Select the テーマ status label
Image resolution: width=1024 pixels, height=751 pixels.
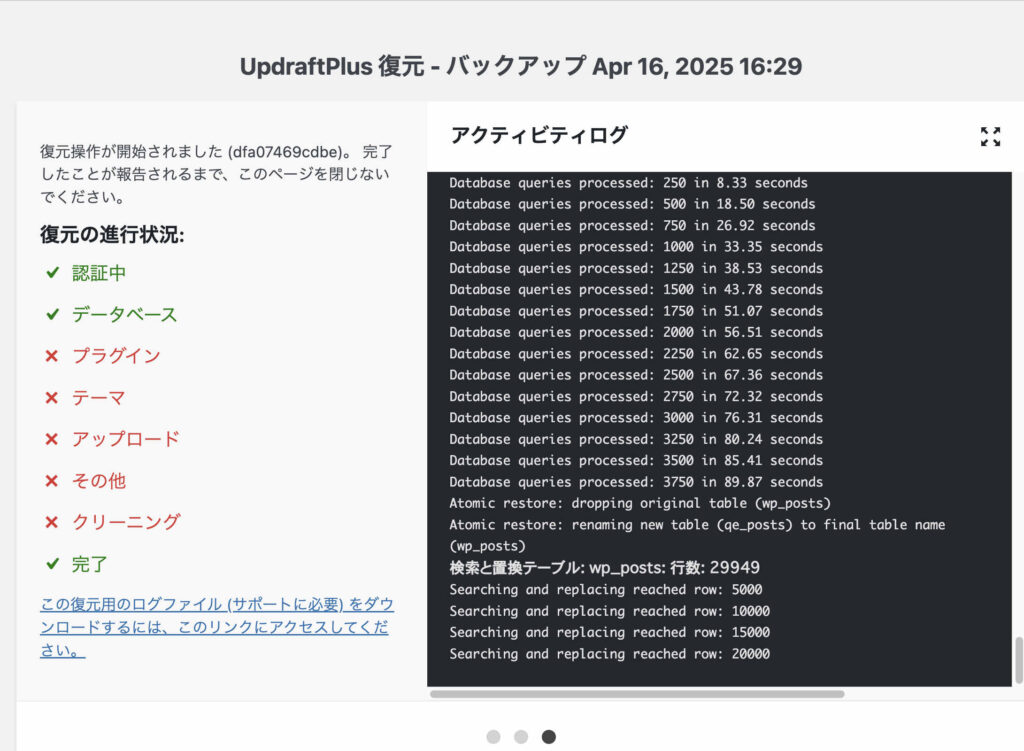click(x=99, y=398)
